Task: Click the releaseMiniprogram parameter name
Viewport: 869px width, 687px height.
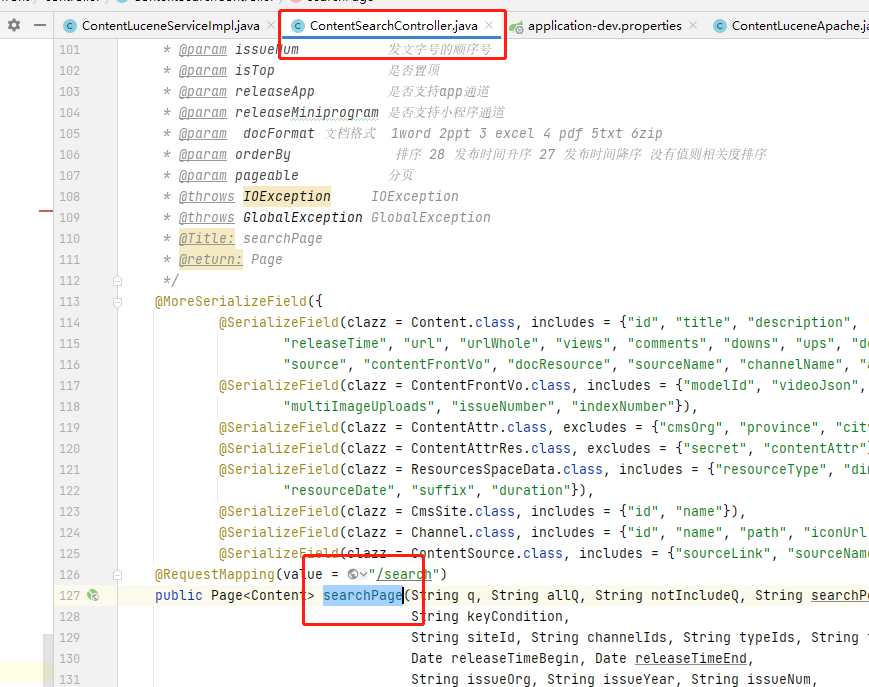Action: pos(307,112)
